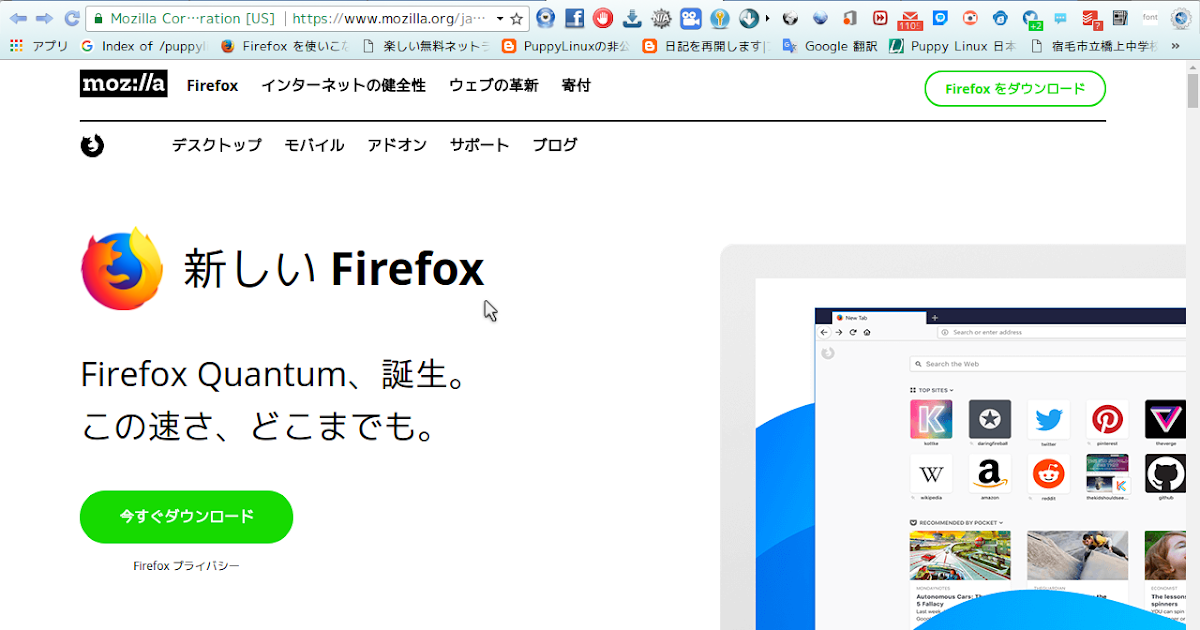
Task: Open the Index of /puppyl bookmark
Action: pyautogui.click(x=143, y=46)
